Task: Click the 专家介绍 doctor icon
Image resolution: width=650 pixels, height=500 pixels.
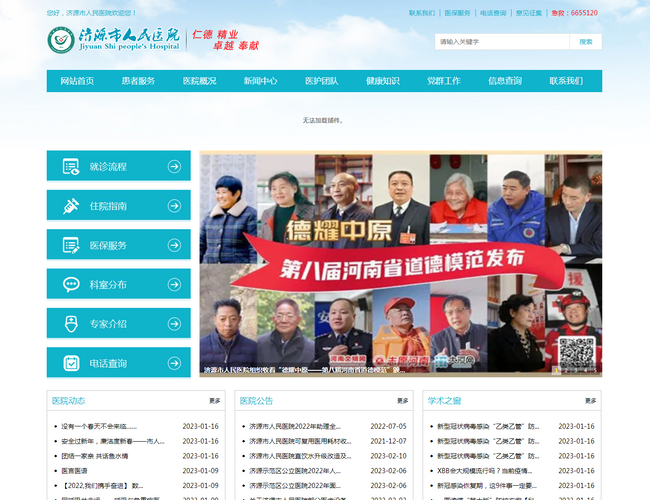Action: [71, 323]
